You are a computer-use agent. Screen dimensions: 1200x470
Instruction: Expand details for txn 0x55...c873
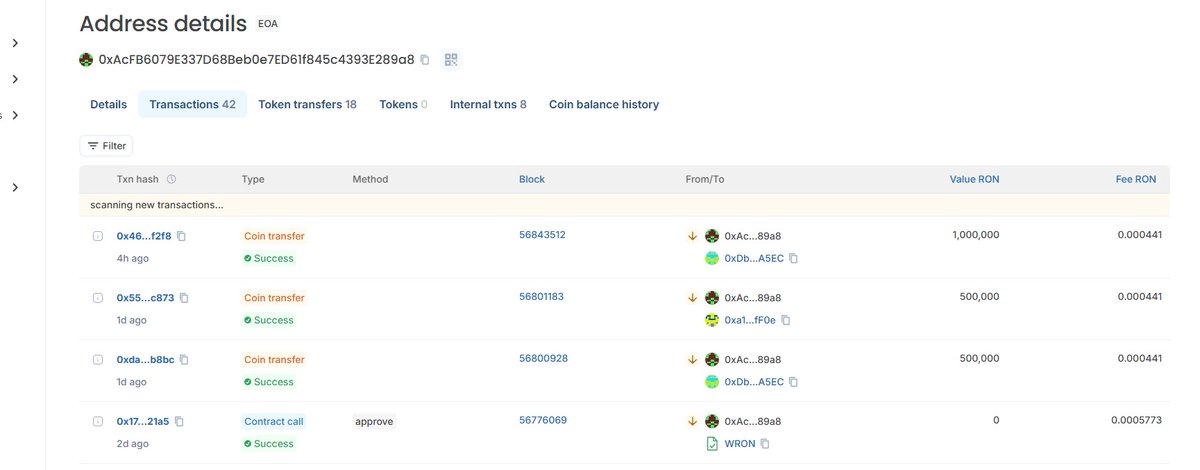98,298
